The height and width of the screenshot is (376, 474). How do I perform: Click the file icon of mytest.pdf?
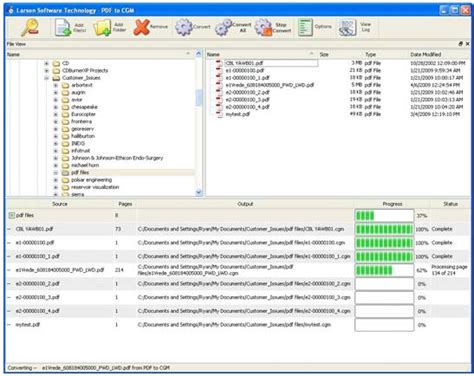[x=219, y=114]
